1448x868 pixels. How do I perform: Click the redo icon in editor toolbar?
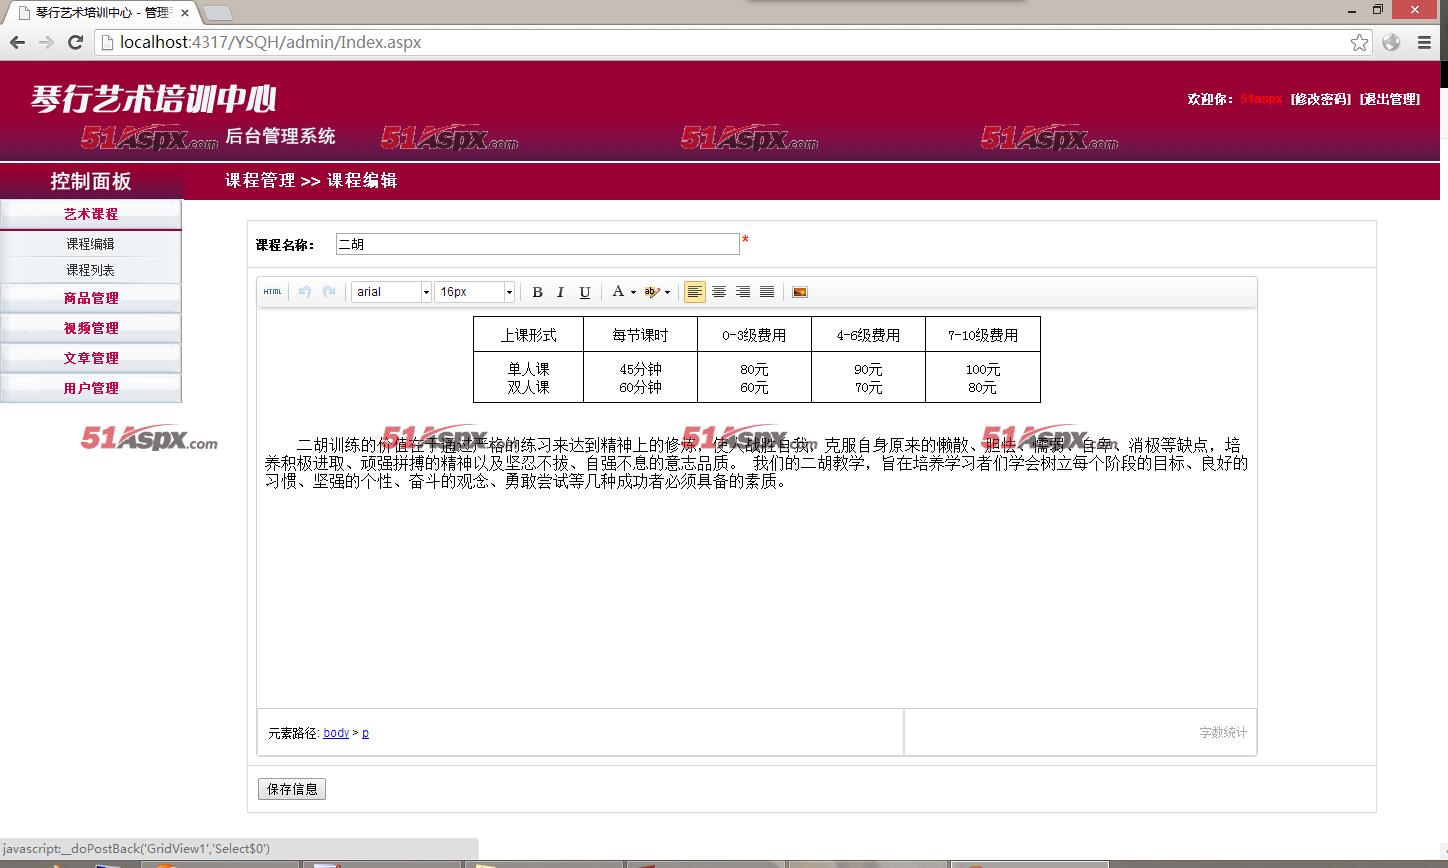(x=329, y=292)
